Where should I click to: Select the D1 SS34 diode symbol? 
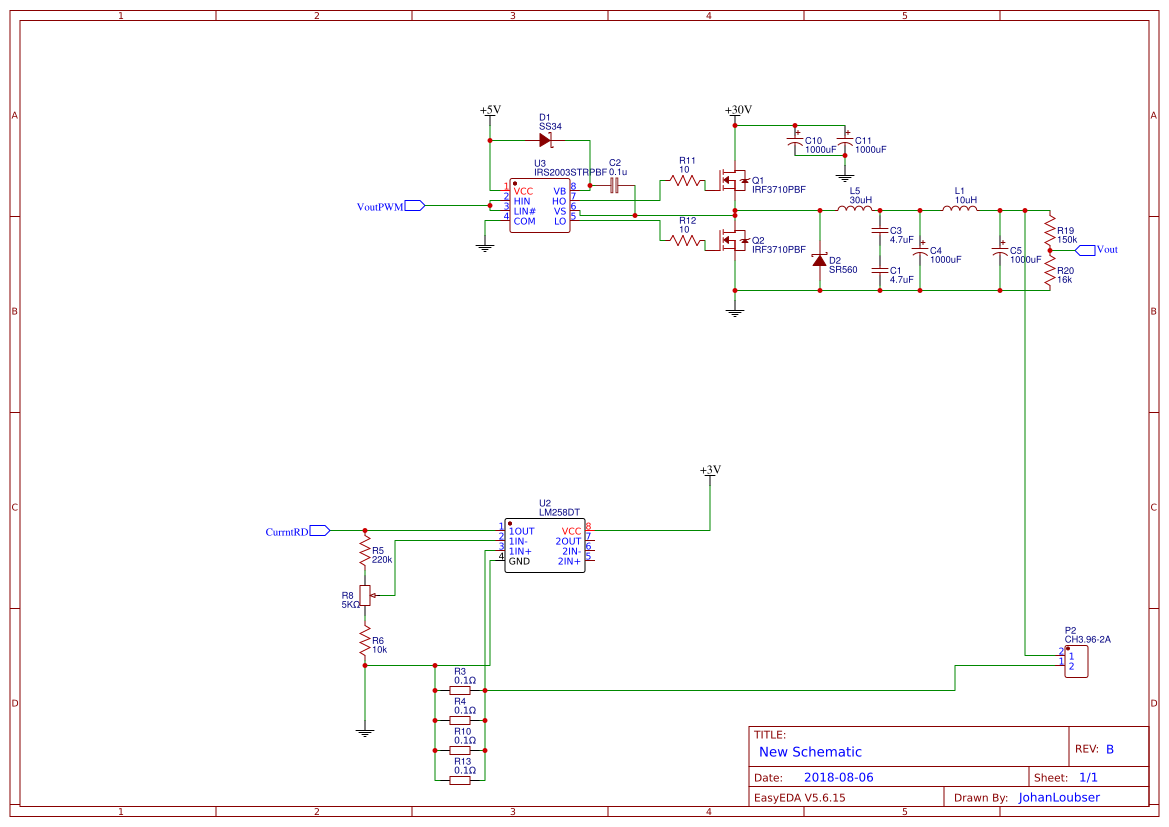545,140
